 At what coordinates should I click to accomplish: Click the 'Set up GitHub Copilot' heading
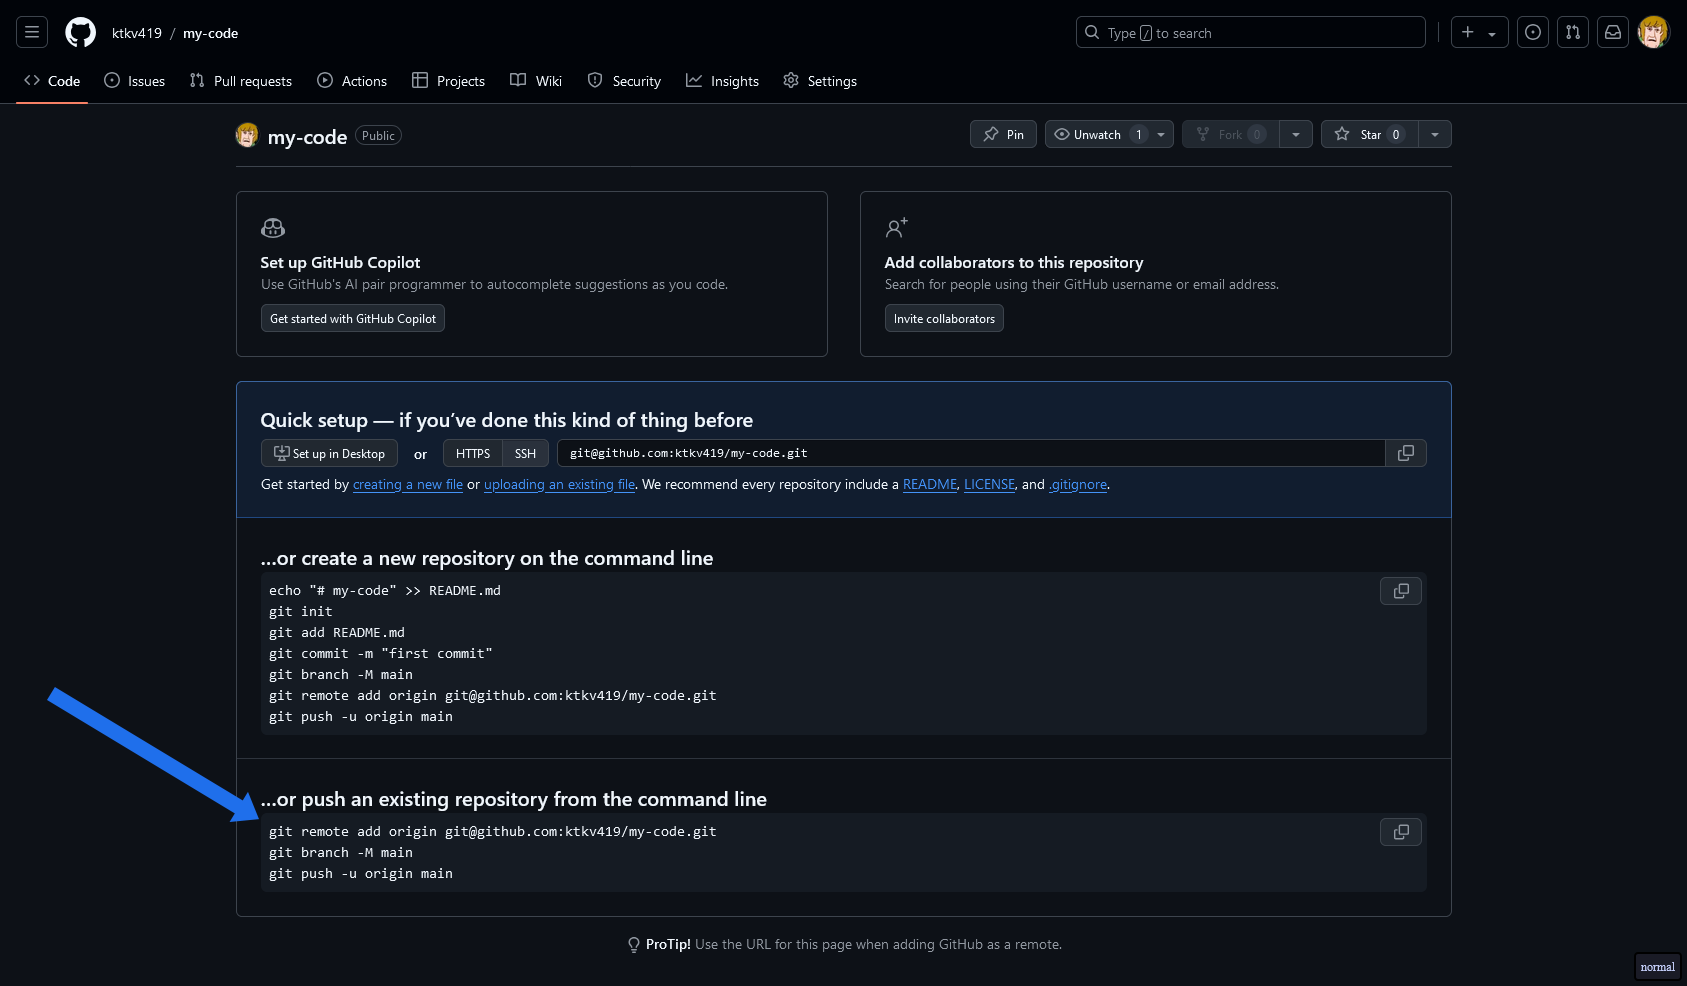[x=340, y=262]
